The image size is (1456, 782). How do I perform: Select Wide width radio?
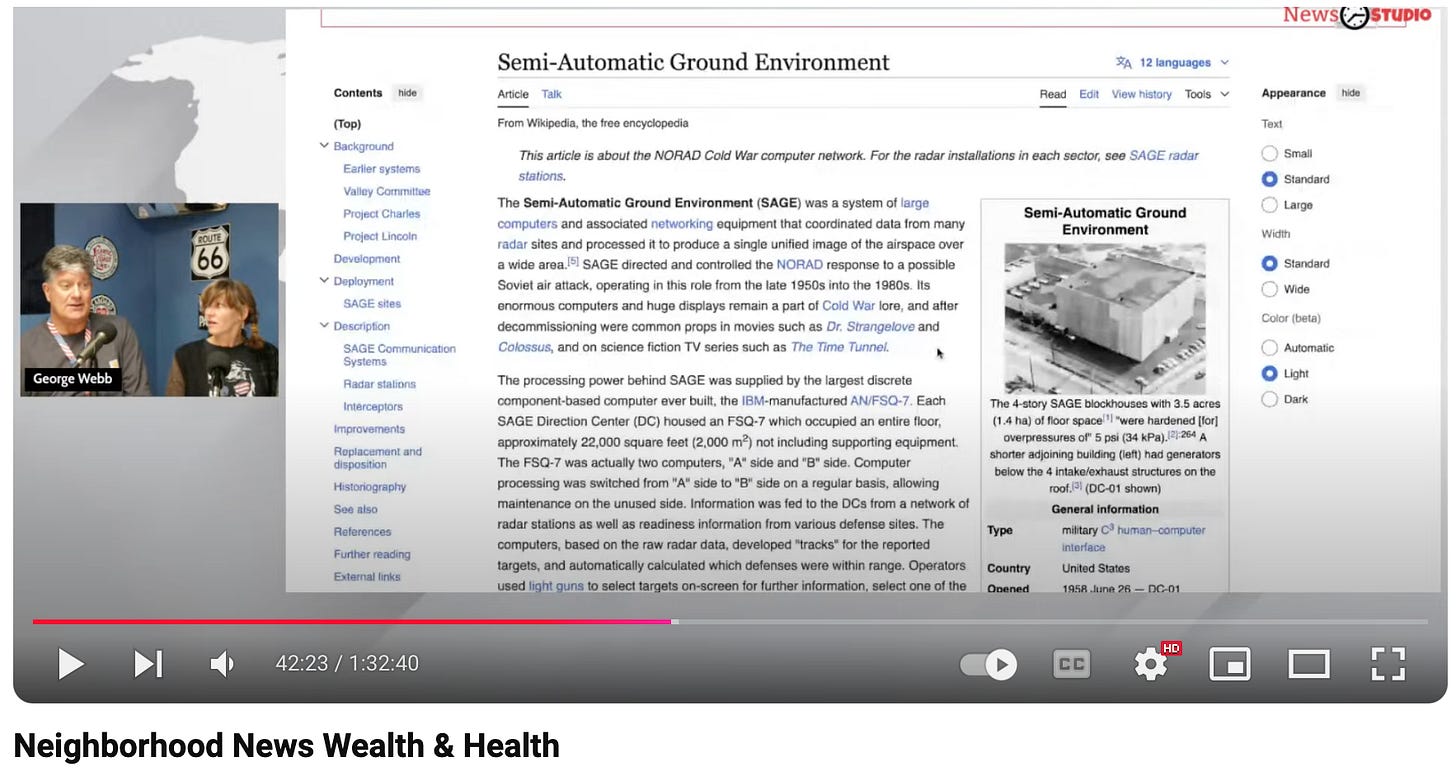pyautogui.click(x=1269, y=289)
